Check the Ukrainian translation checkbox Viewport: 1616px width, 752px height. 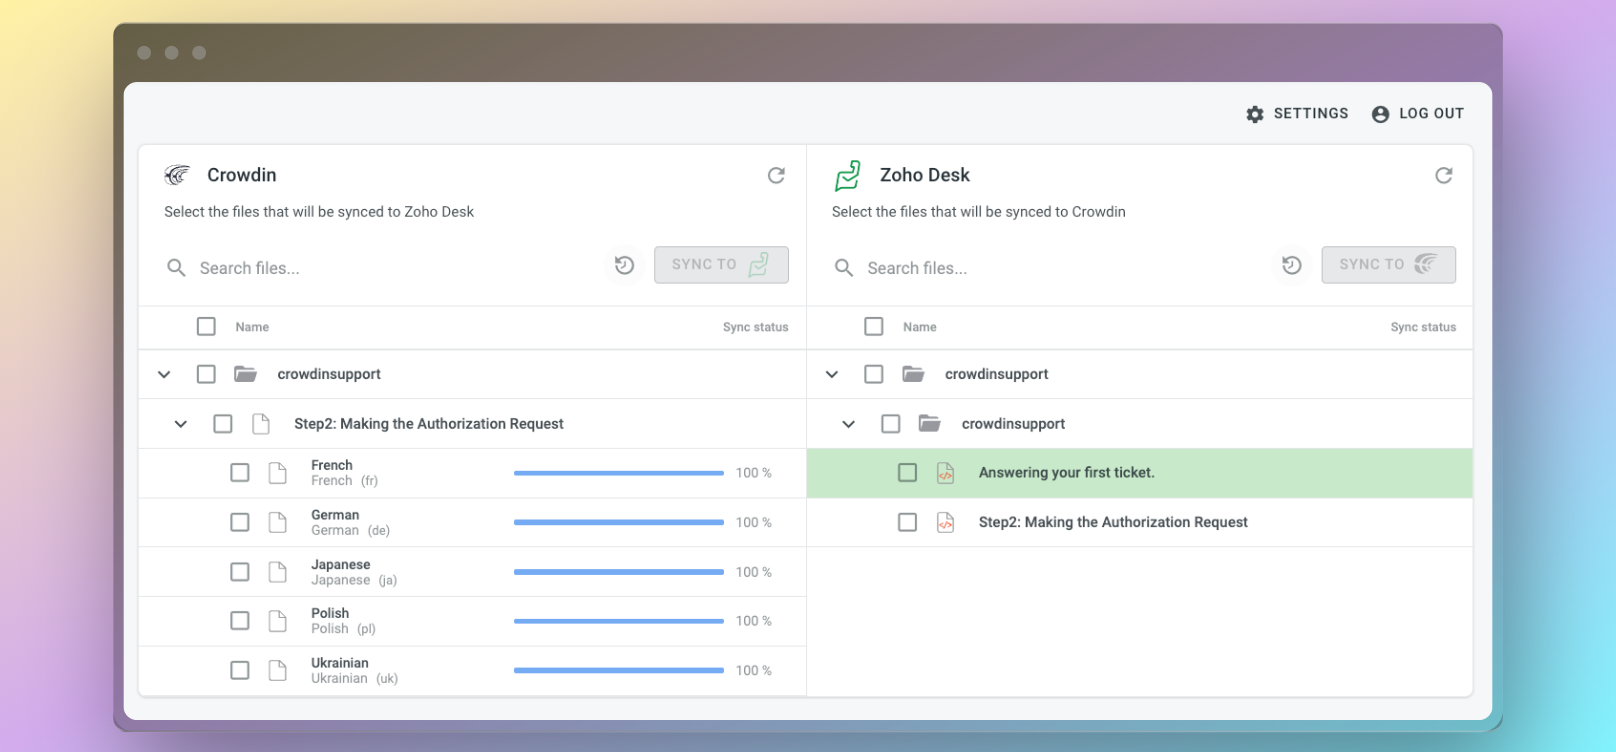pyautogui.click(x=240, y=670)
